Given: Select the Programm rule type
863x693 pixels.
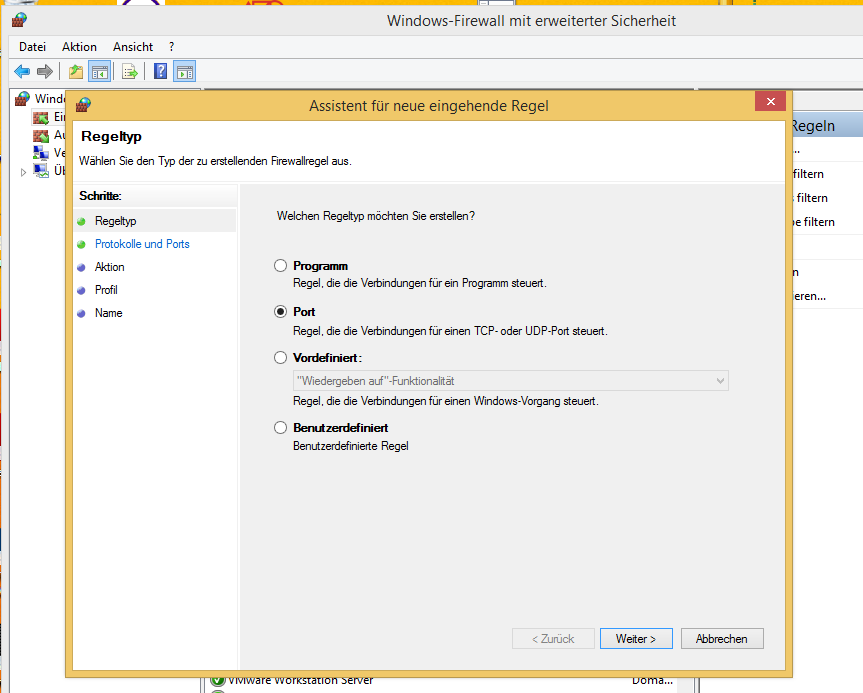Looking at the screenshot, I should 281,266.
